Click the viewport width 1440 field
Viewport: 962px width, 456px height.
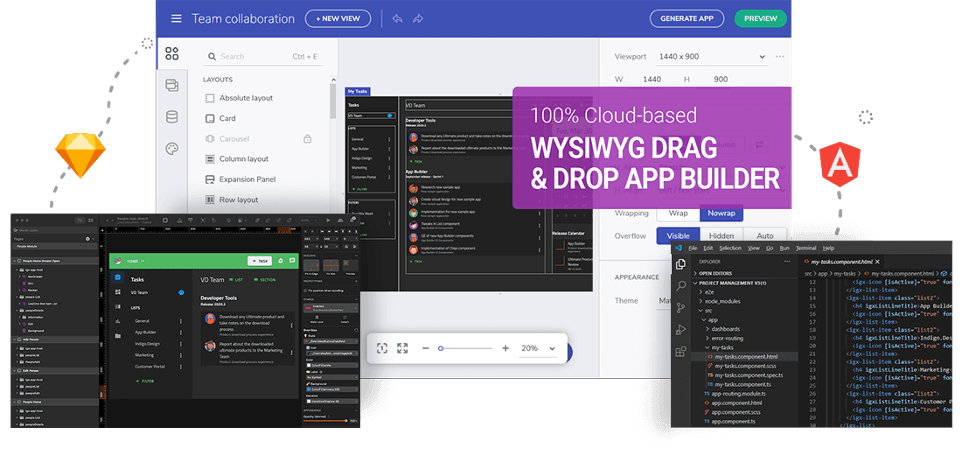652,79
